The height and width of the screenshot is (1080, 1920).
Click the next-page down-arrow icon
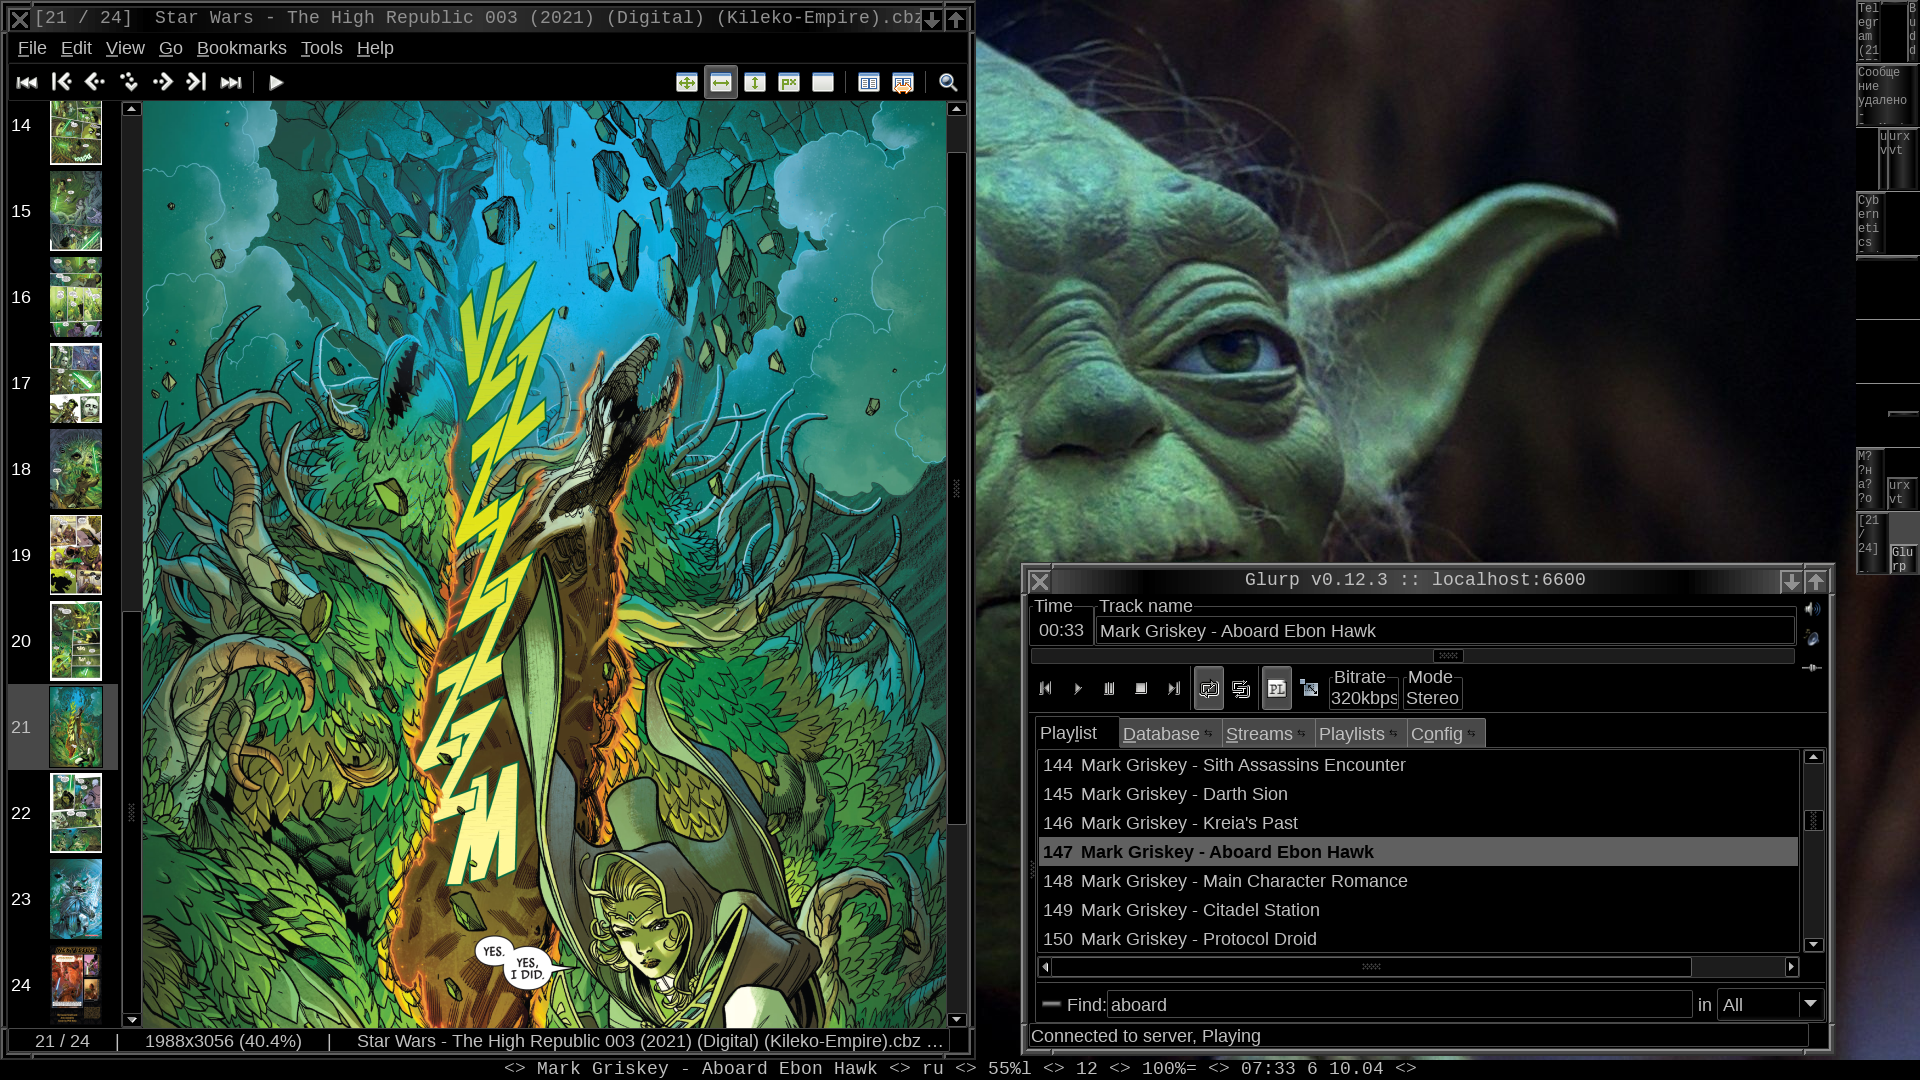129,83
